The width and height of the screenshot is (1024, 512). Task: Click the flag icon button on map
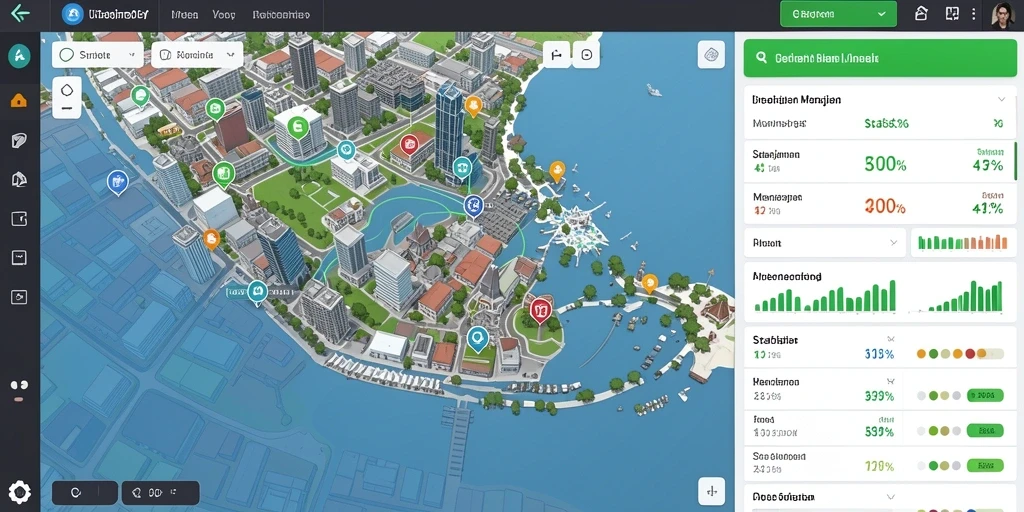click(x=556, y=55)
